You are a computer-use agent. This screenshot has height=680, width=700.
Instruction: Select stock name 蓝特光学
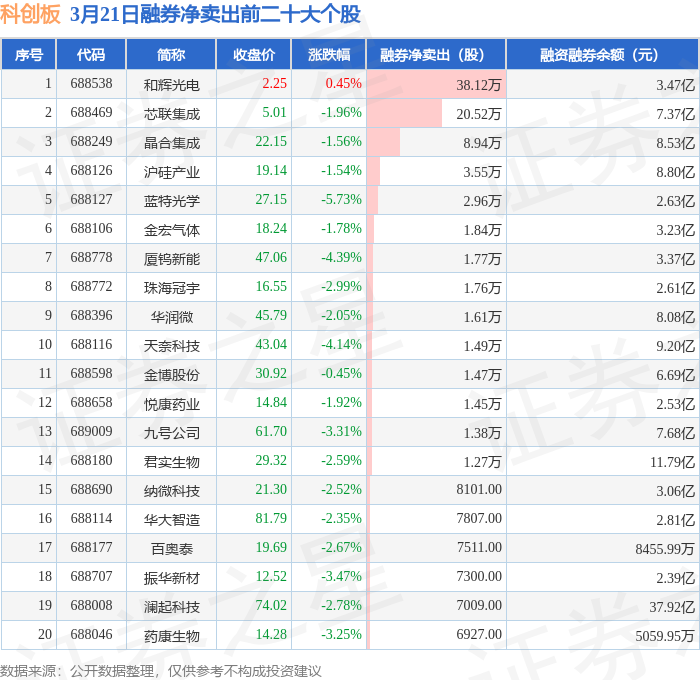pyautogui.click(x=171, y=201)
